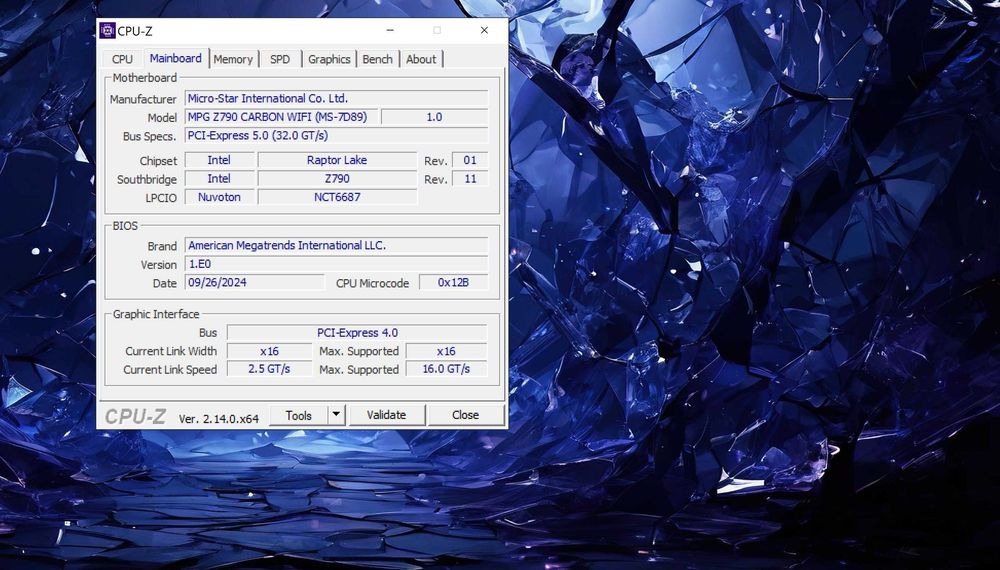
Task: Click the Current Link Speed 2.5 GT/s
Action: pyautogui.click(x=269, y=369)
